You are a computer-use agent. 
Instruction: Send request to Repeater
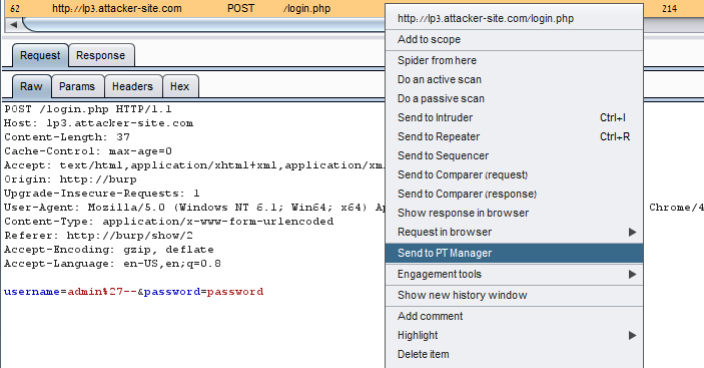[x=514, y=137]
